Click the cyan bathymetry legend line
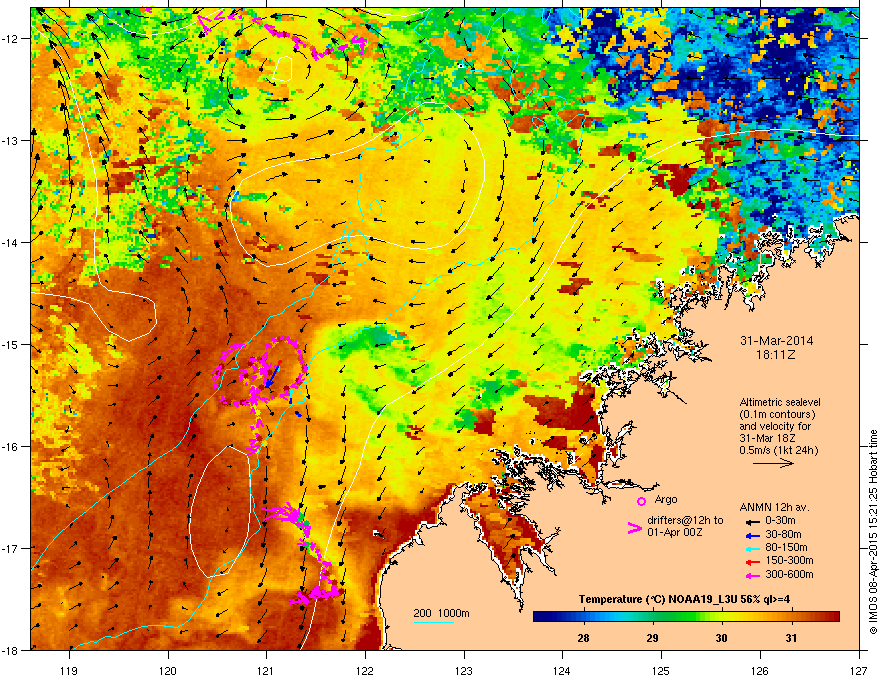 pos(434,622)
